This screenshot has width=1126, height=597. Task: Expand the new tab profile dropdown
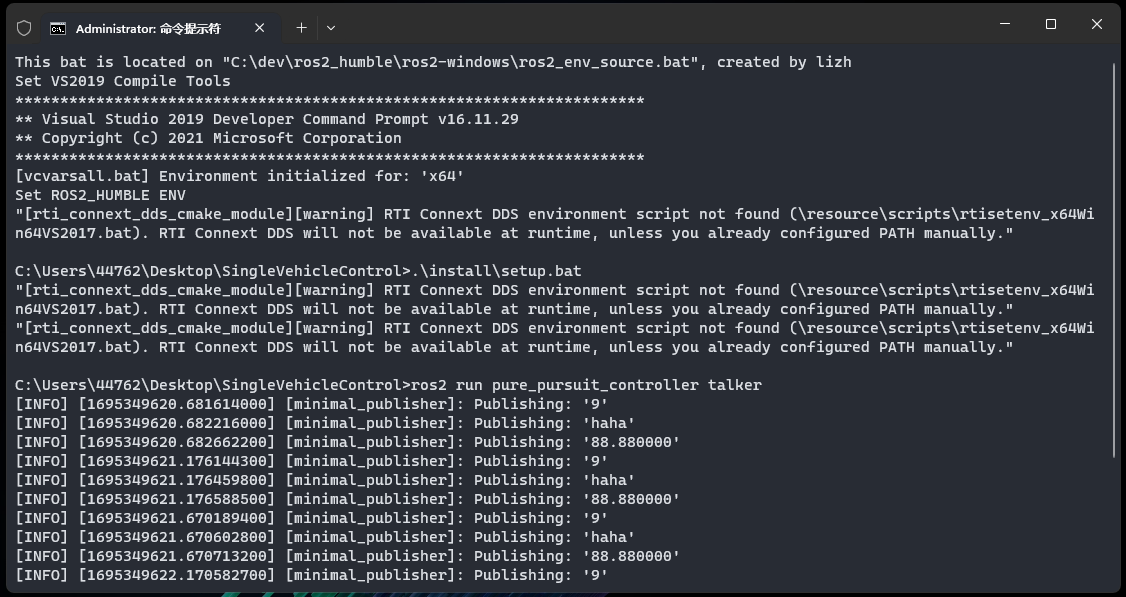(x=331, y=28)
